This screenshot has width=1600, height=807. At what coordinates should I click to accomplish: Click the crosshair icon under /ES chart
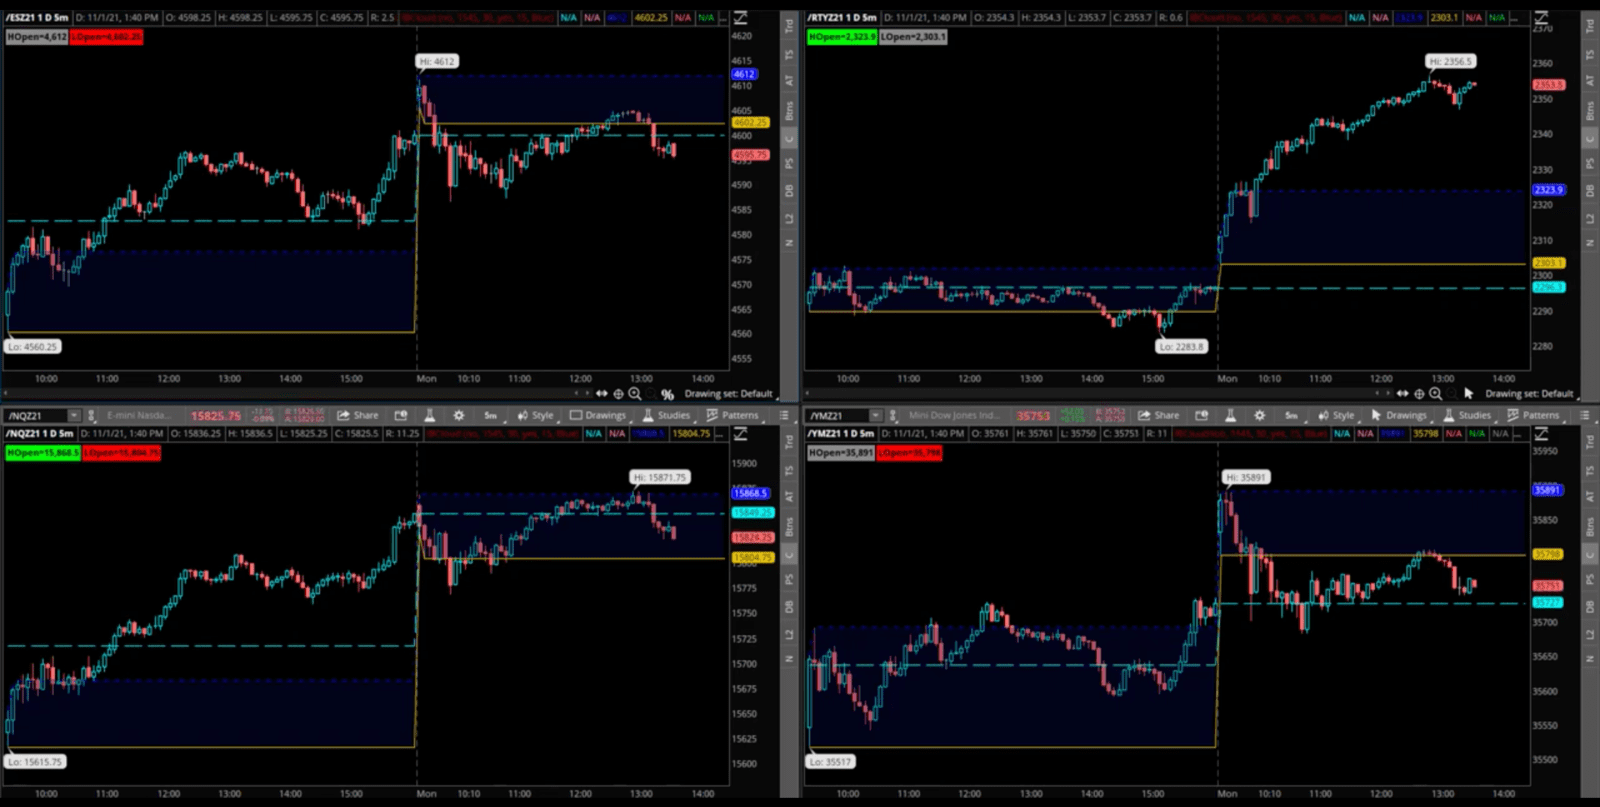click(x=618, y=394)
